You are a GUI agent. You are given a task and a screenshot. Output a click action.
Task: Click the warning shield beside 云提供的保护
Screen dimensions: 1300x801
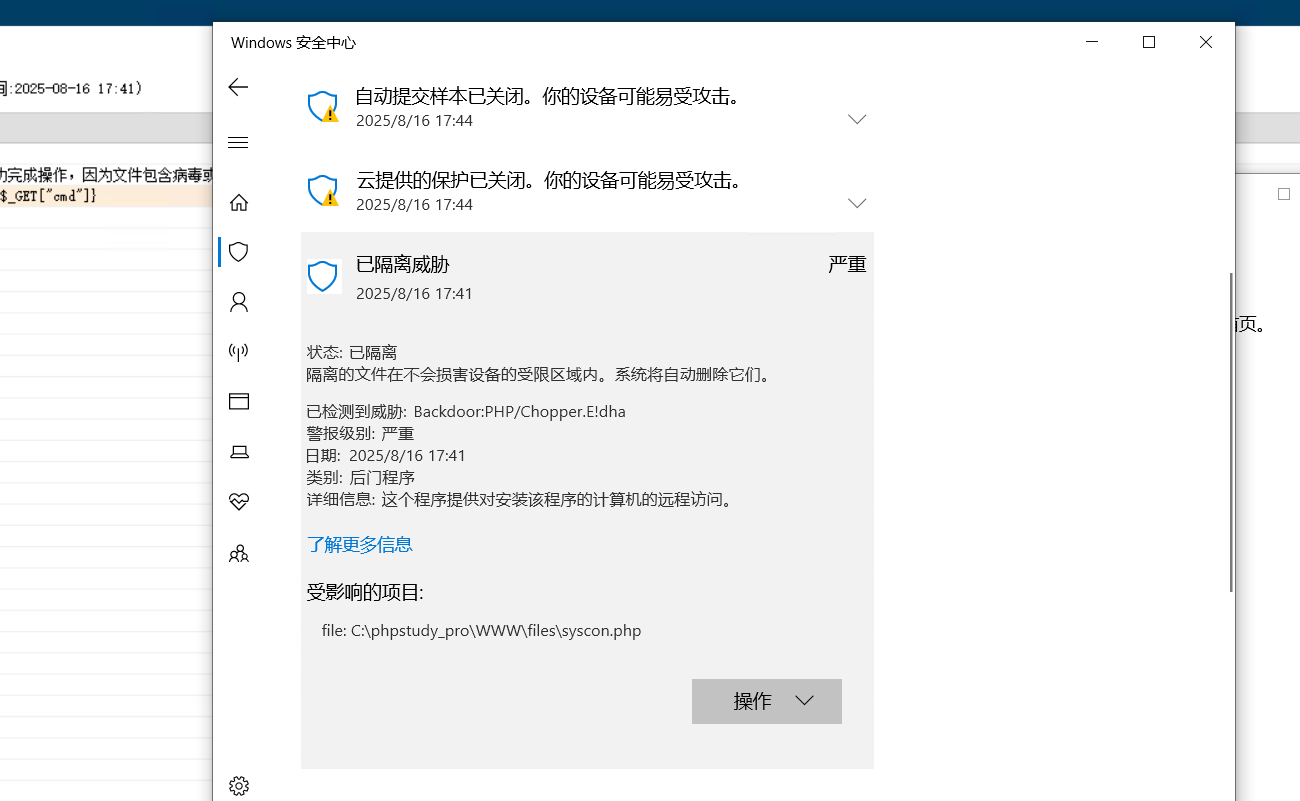pyautogui.click(x=323, y=190)
